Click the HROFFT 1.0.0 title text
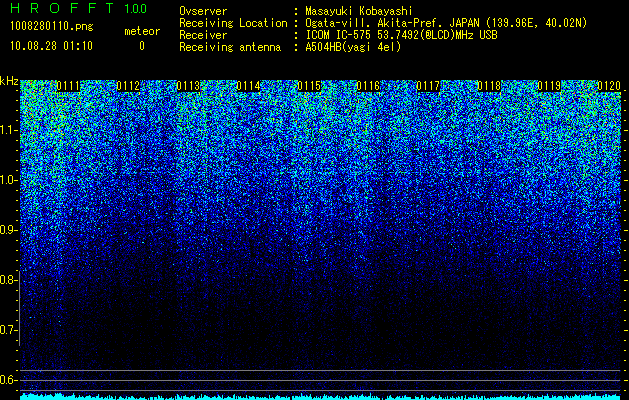This screenshot has width=629, height=400. tap(79, 8)
